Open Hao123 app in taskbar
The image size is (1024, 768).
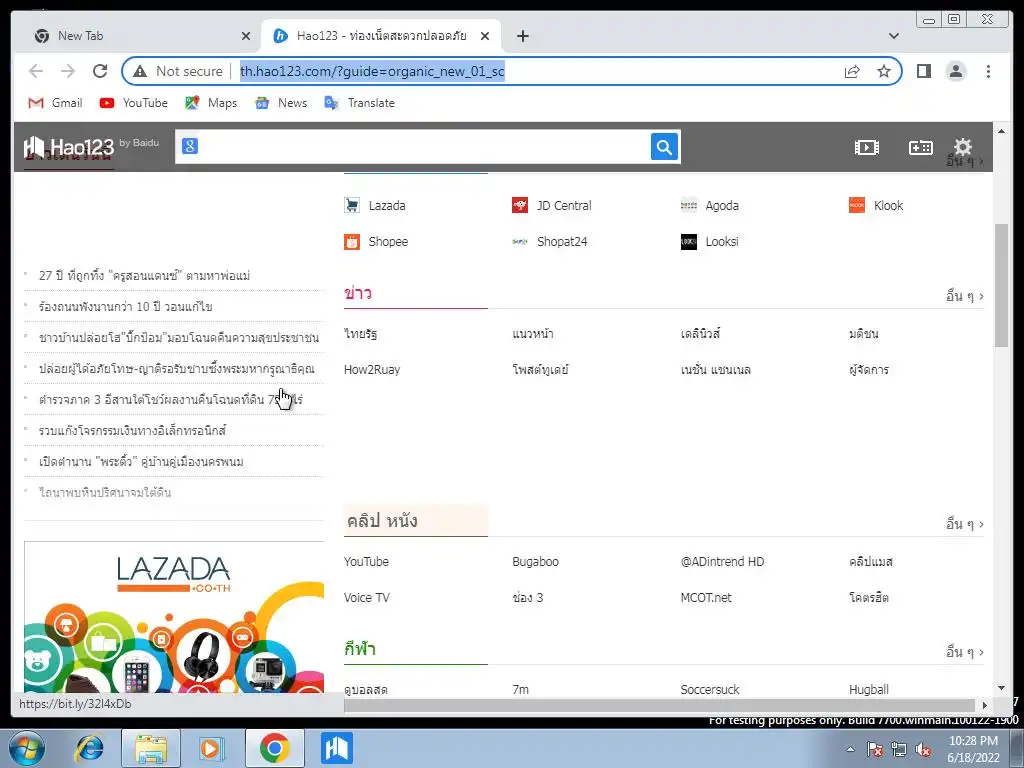[x=337, y=748]
